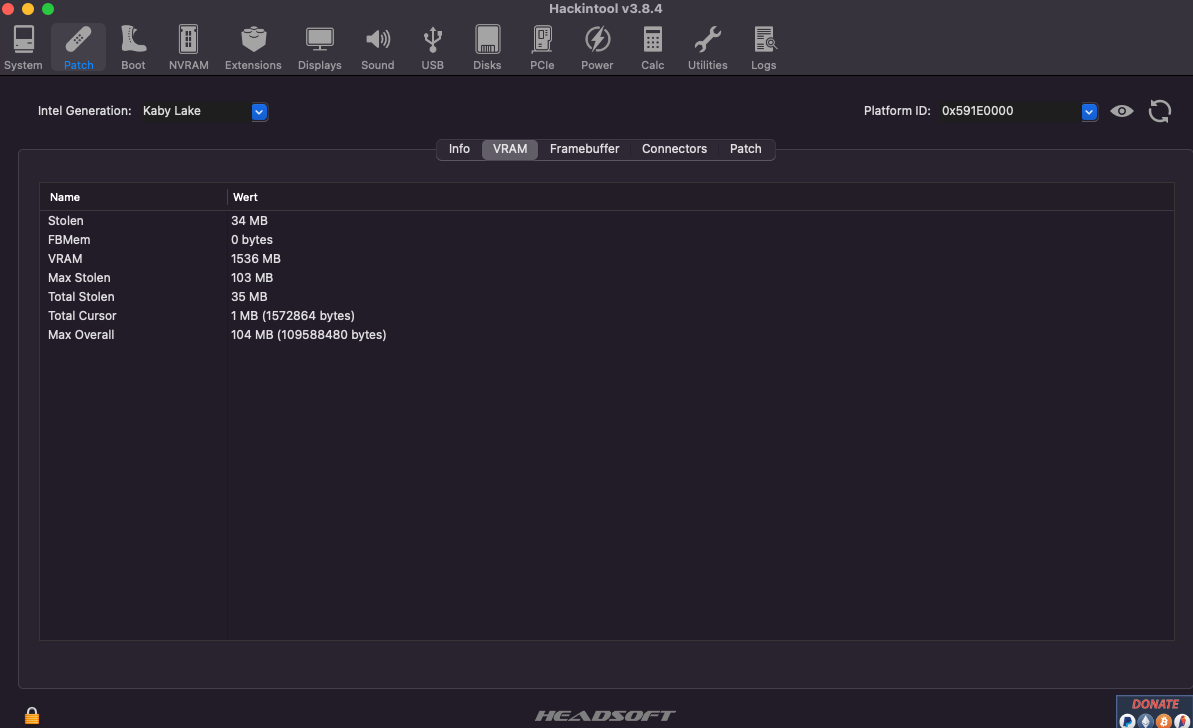The image size is (1193, 728).
Task: Switch to the Connectors tab
Action: point(674,149)
